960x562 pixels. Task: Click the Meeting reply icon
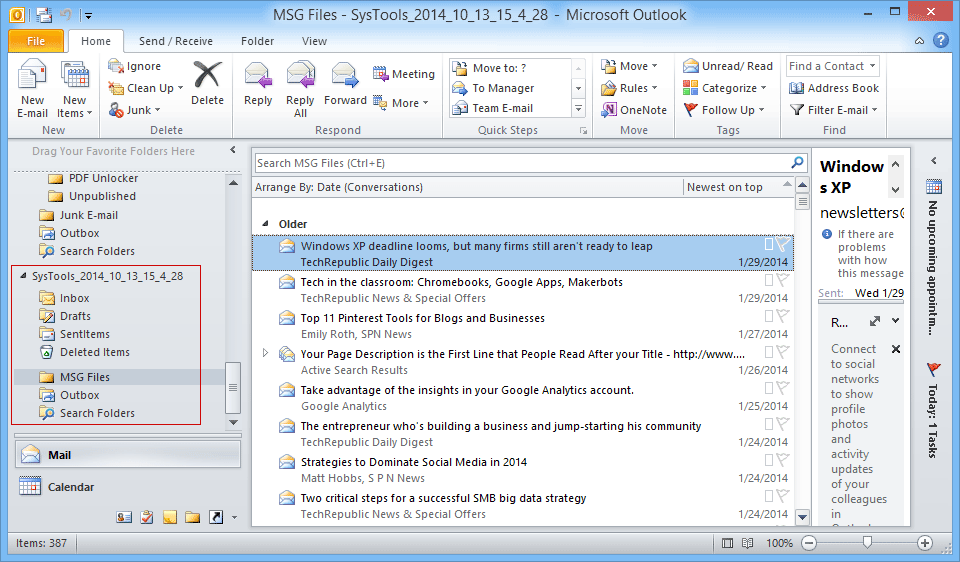point(380,73)
